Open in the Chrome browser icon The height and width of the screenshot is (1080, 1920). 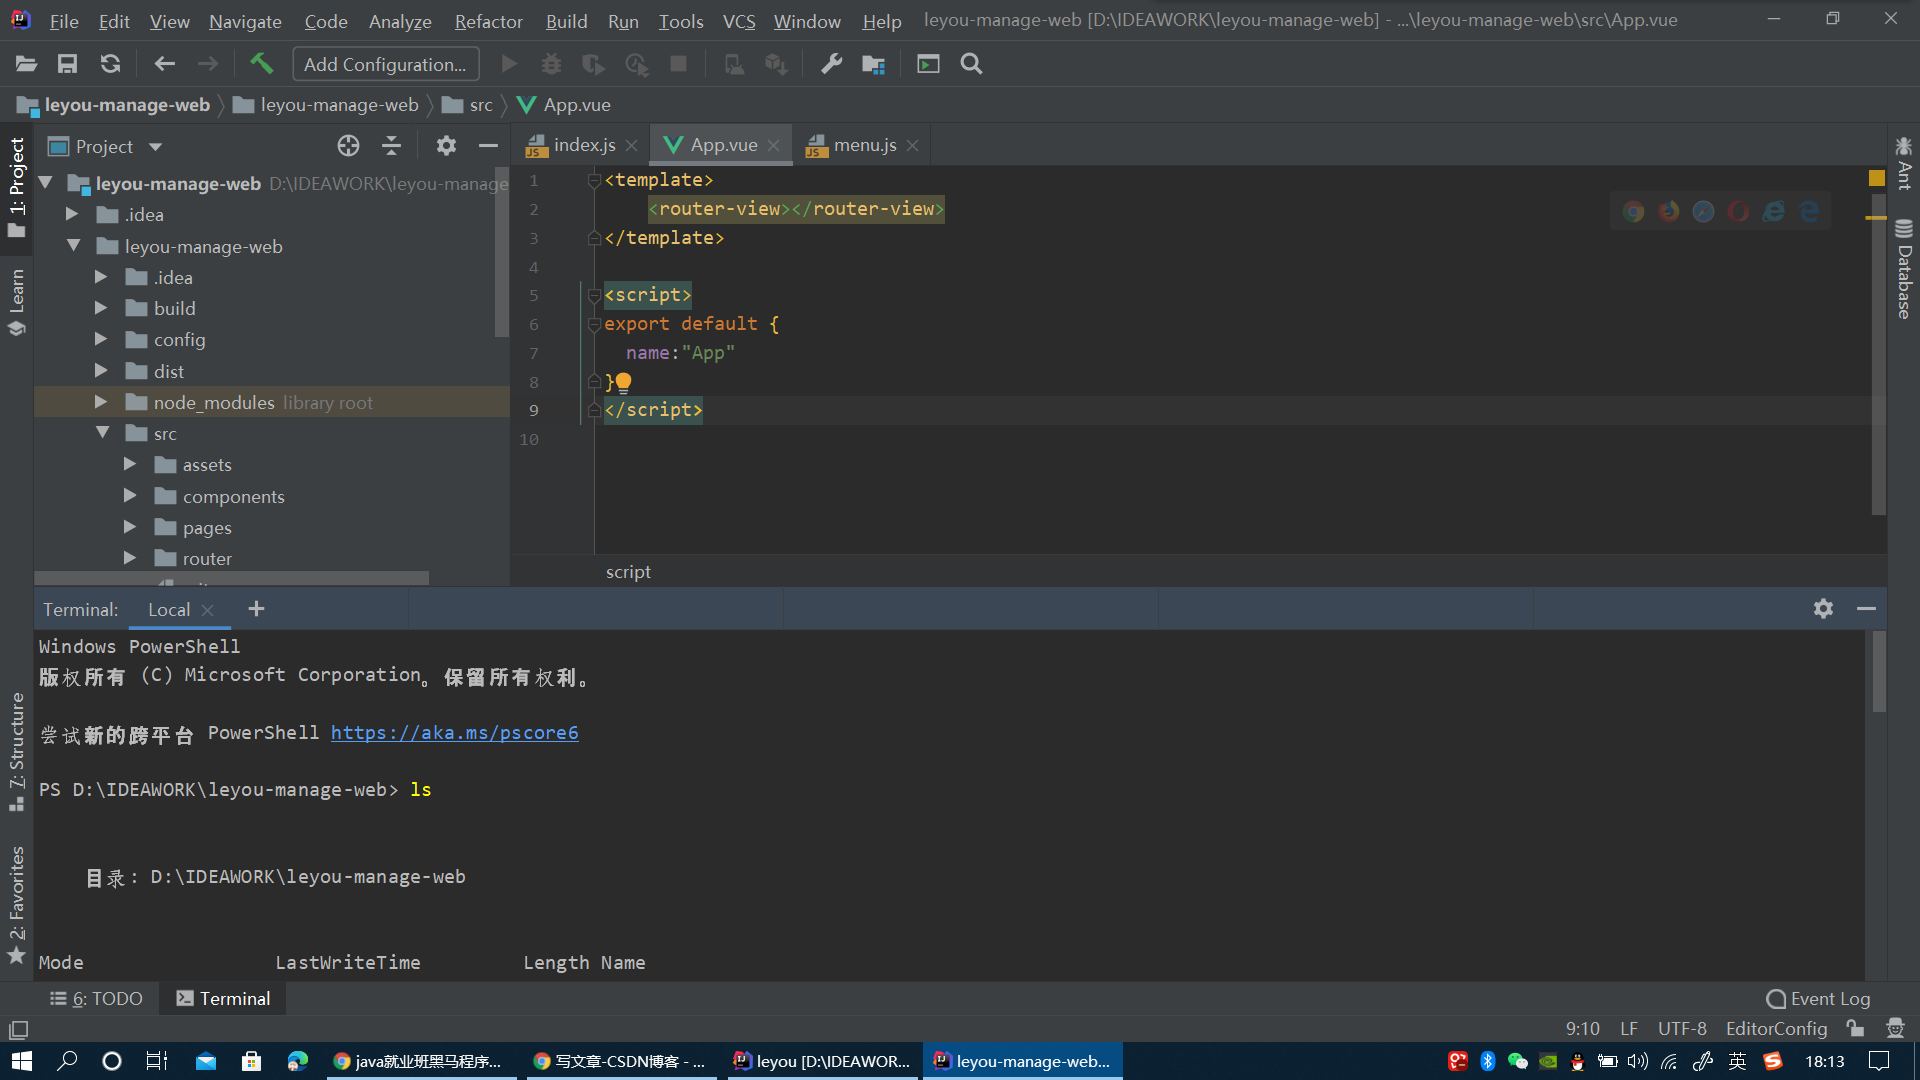point(1634,211)
